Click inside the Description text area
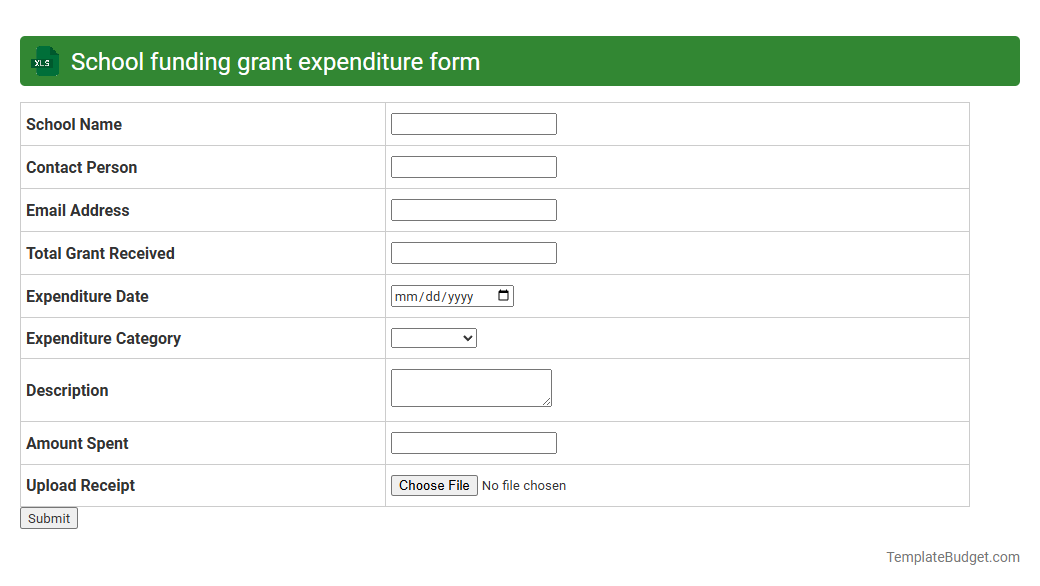Screen dimensions: 1040x586 470,387
